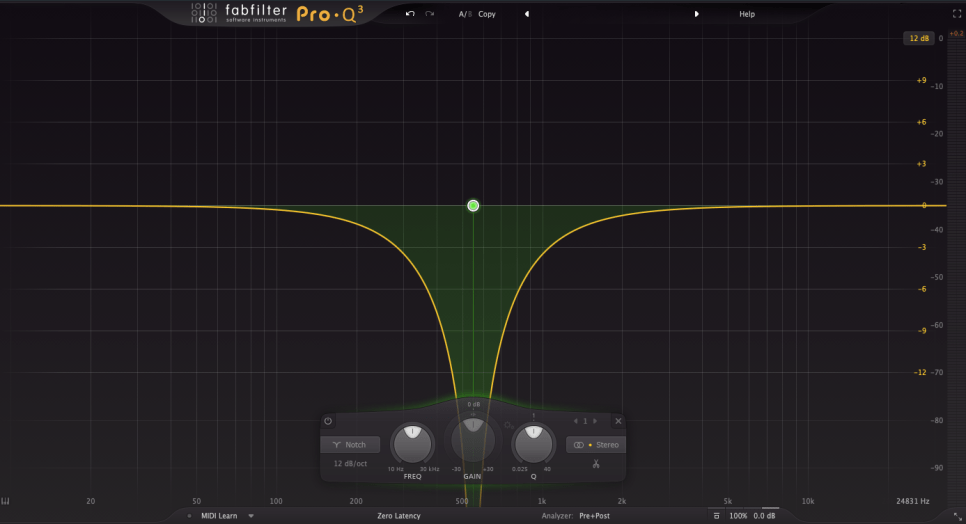The height and width of the screenshot is (524, 966).
Task: Open the 12 dB display range dropdown
Action: pyautogui.click(x=917, y=38)
